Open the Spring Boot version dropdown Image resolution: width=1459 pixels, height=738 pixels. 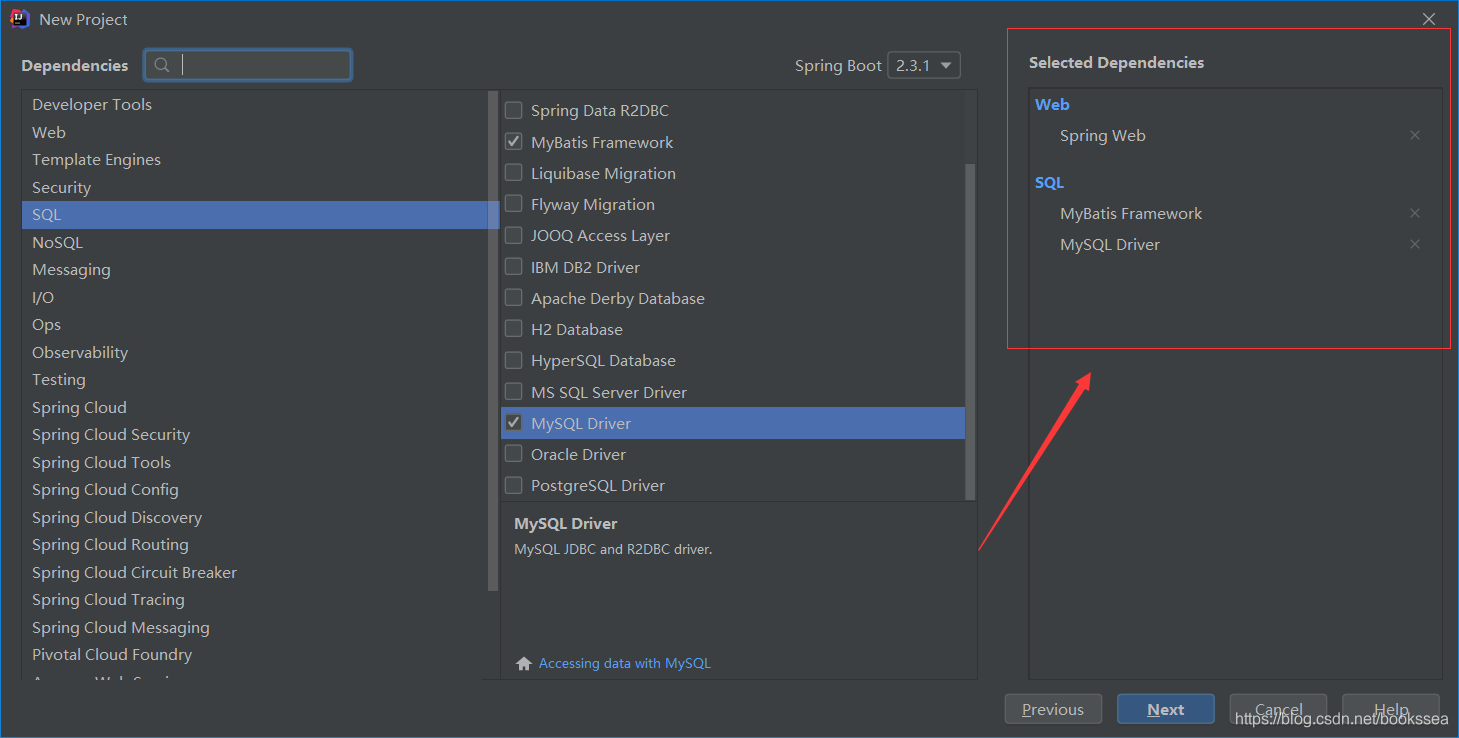[x=924, y=65]
